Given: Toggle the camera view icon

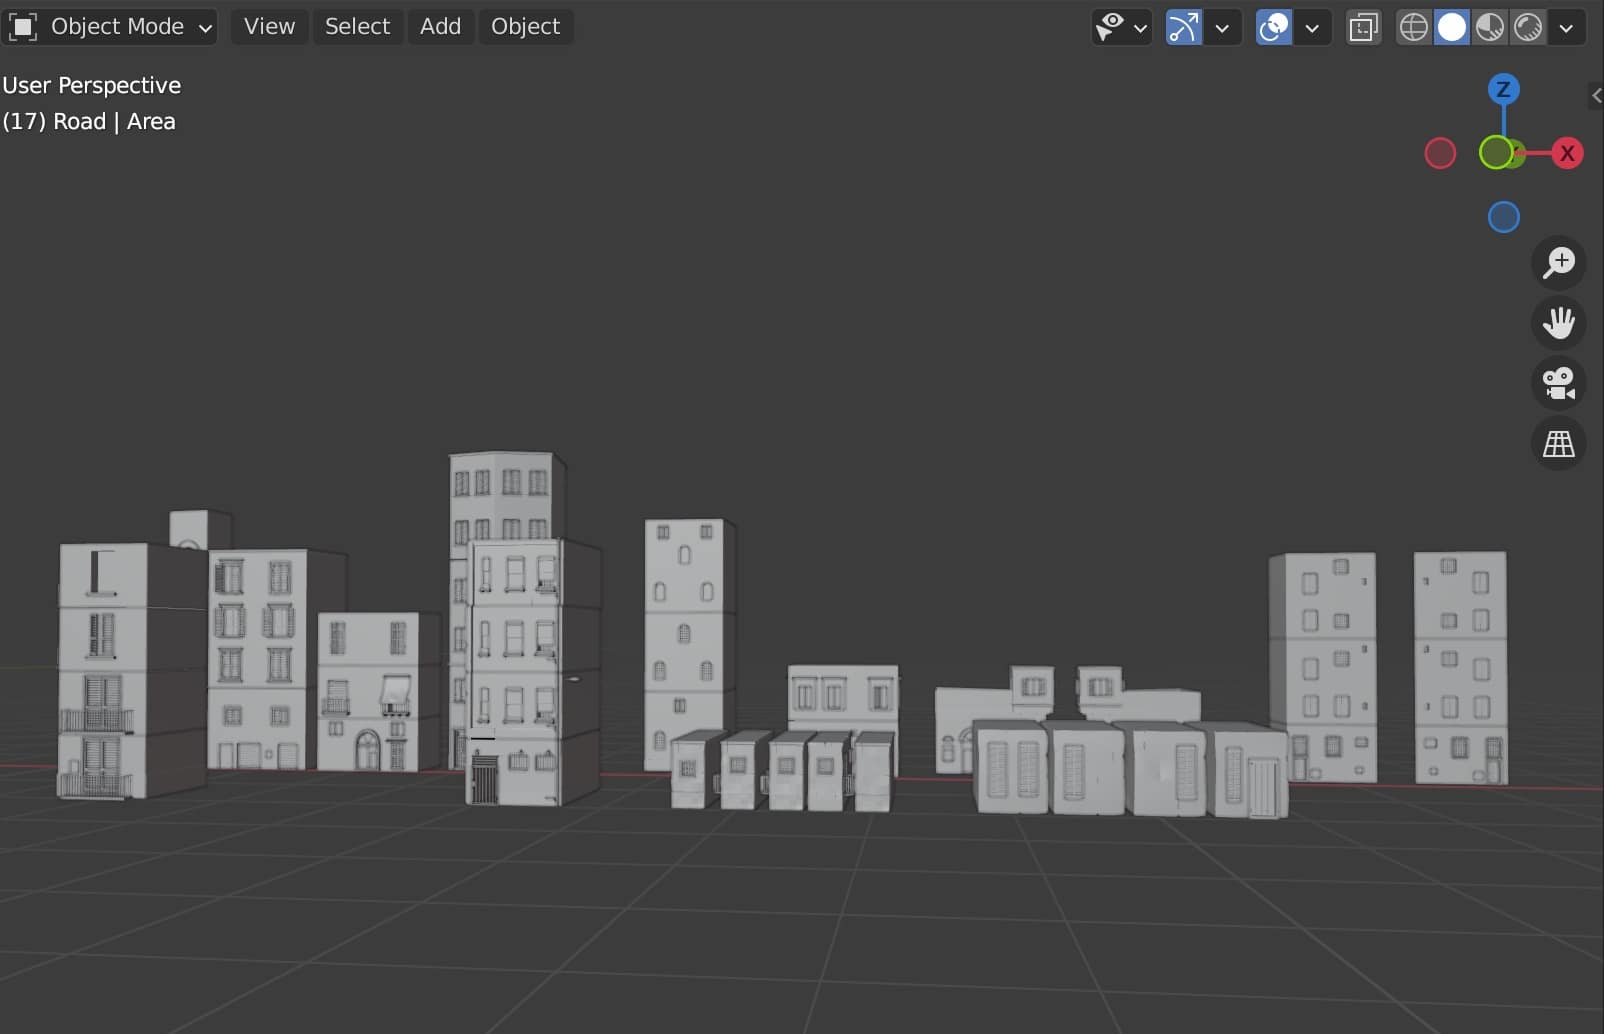Looking at the screenshot, I should pos(1558,383).
